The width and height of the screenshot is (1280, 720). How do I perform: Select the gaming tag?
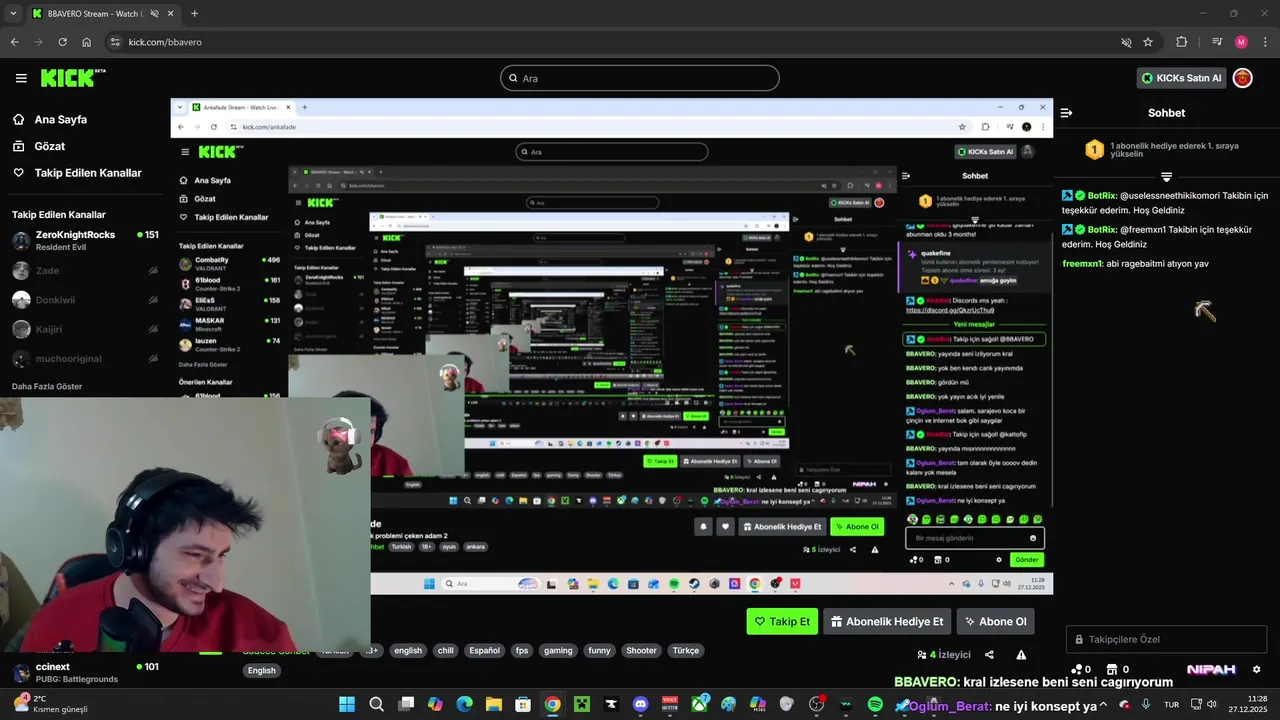(x=558, y=650)
